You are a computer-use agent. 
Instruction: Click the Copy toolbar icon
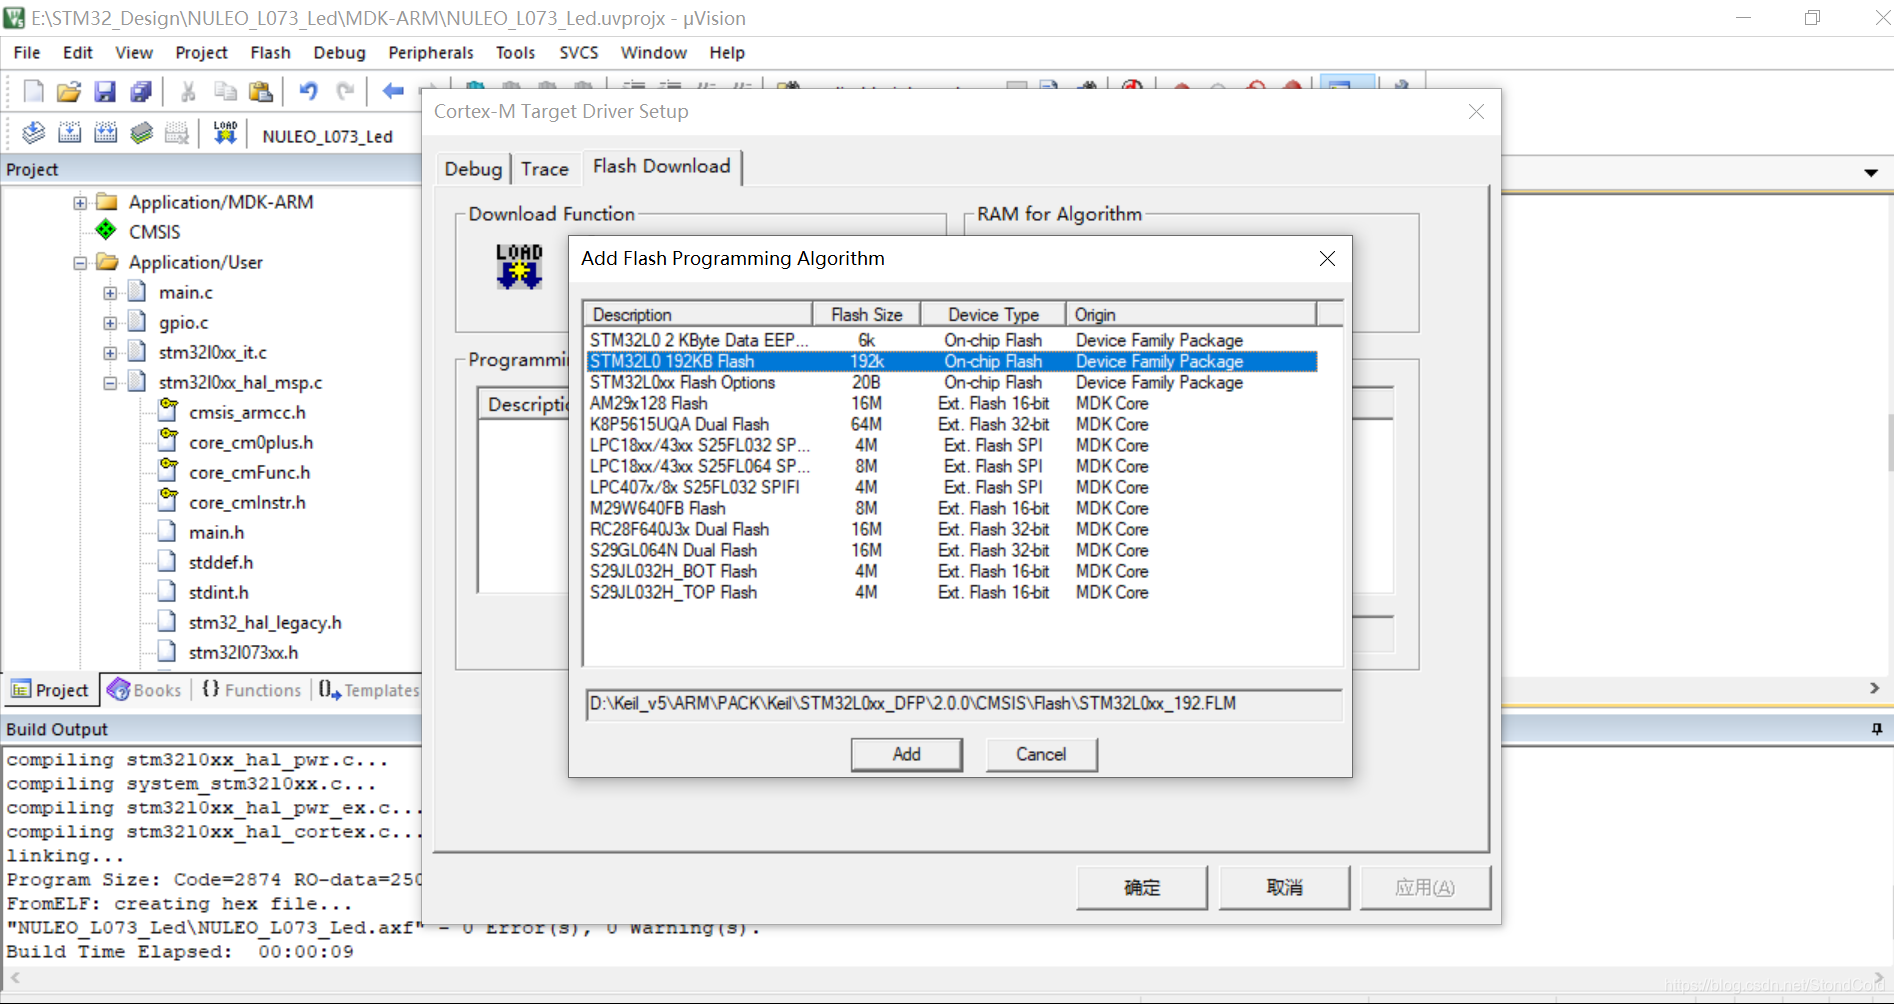[225, 92]
